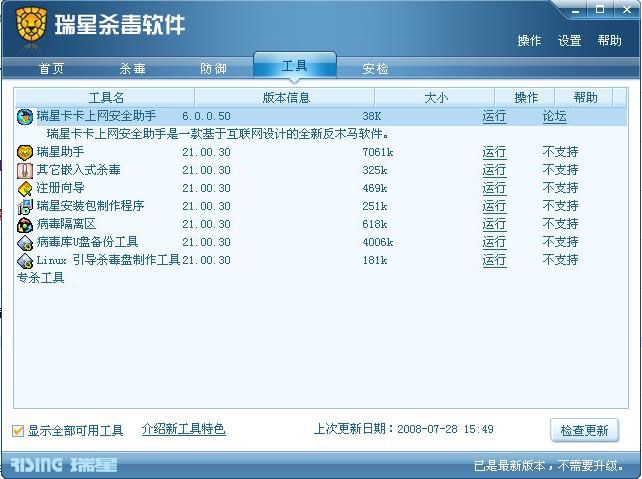
Task: Open the 设置 menu
Action: [x=570, y=41]
